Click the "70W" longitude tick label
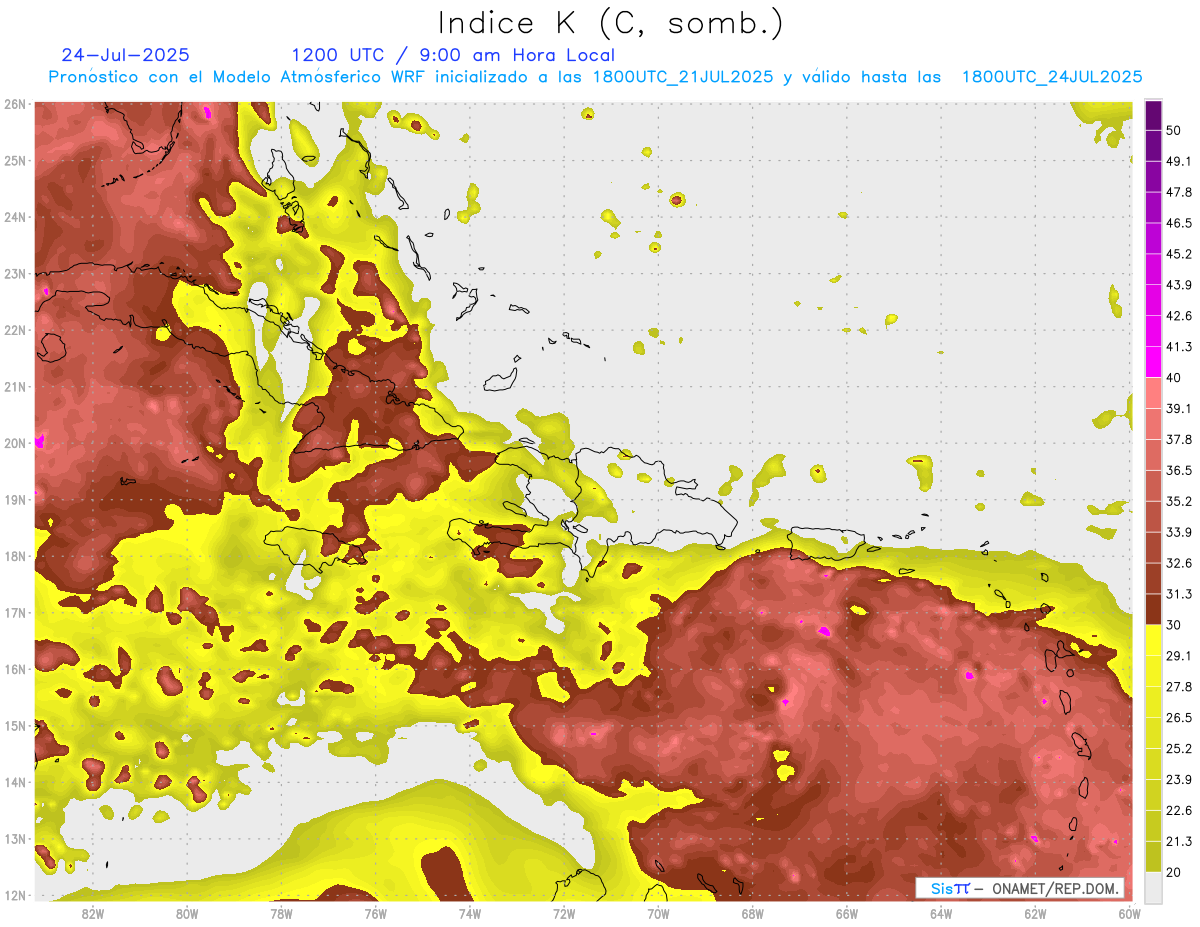Screen dimensions: 1200x927 click(x=658, y=913)
